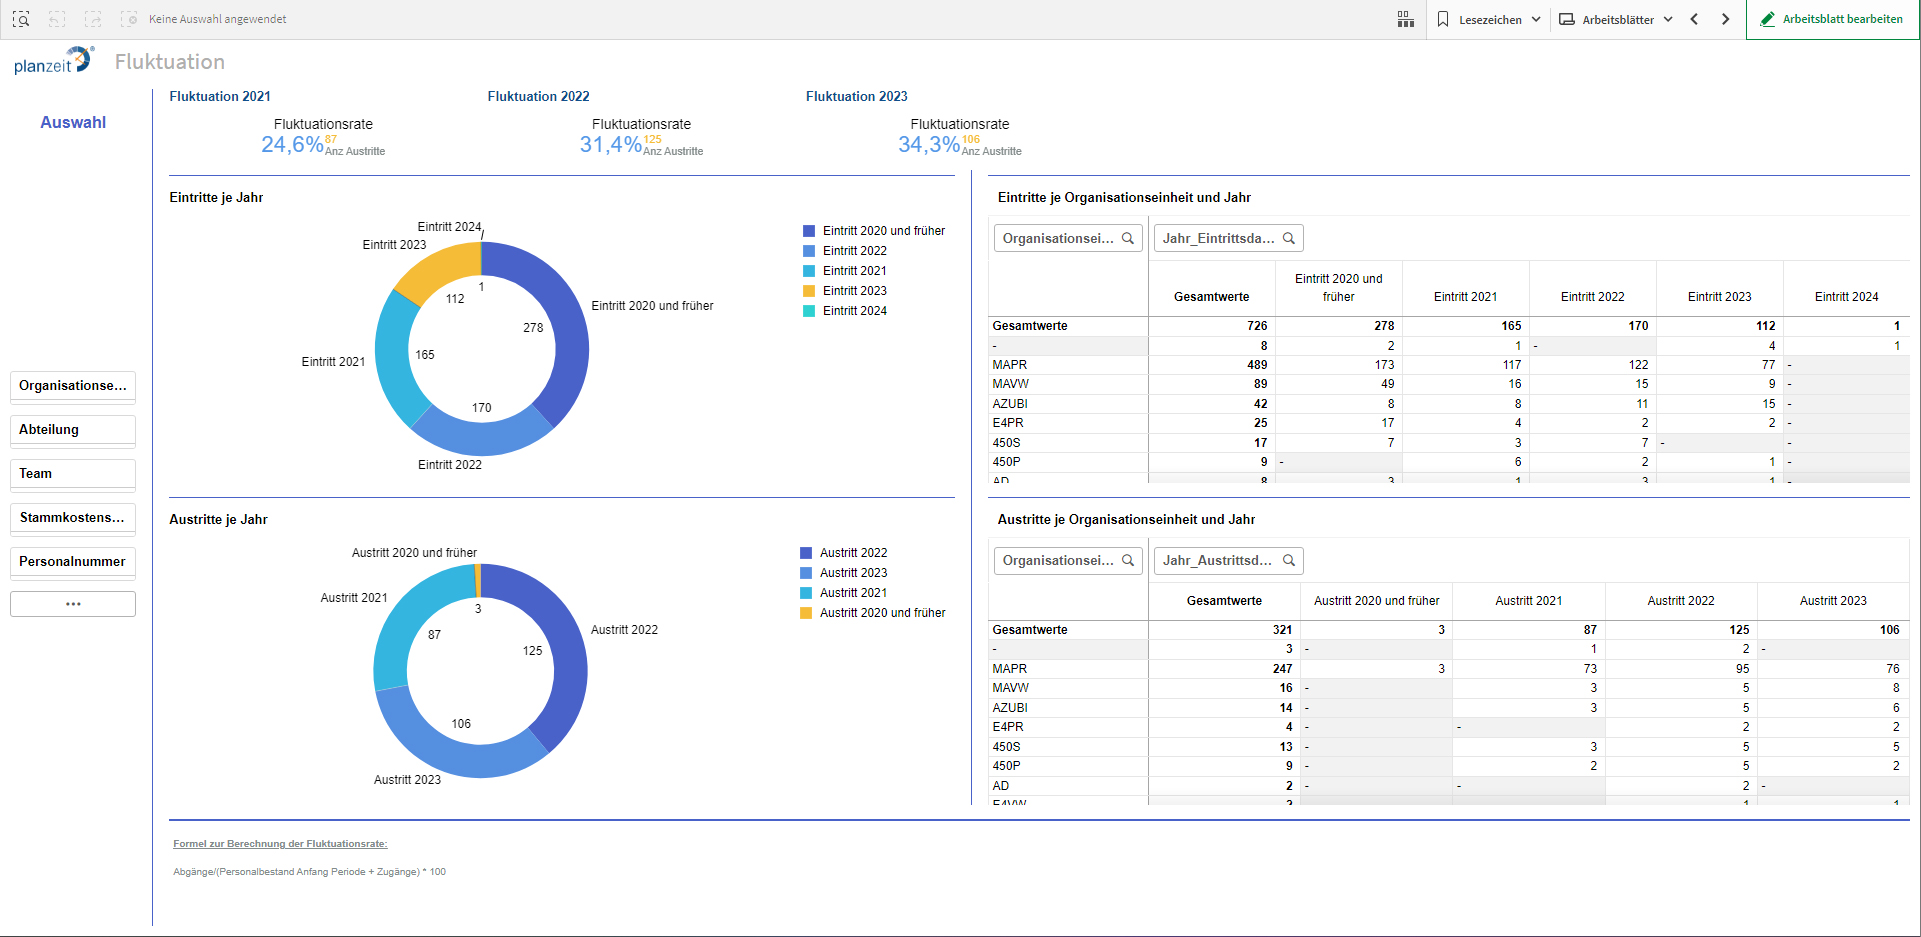Select the MAPR row in Eintritte table

(1010, 365)
